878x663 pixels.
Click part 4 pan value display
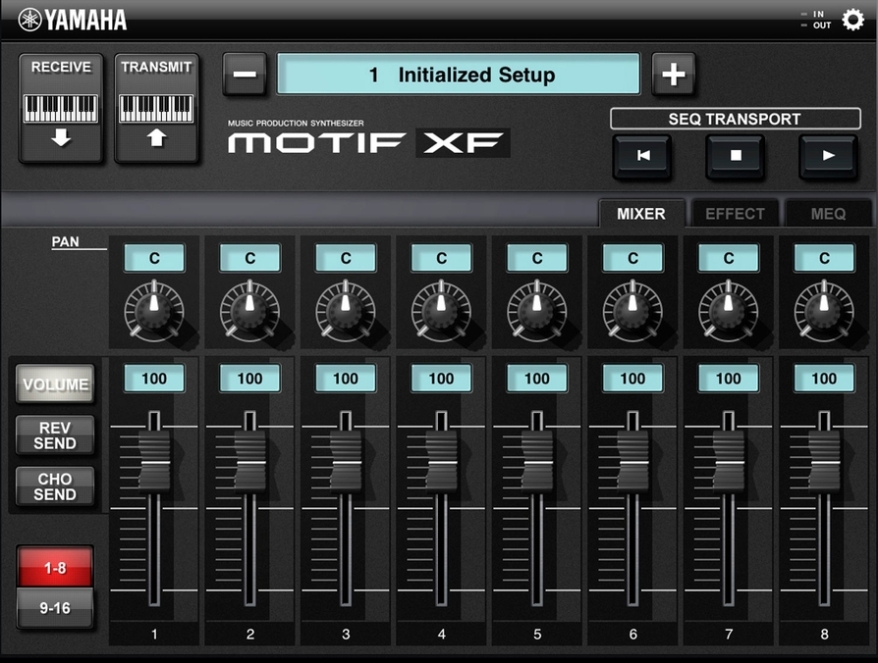(441, 258)
